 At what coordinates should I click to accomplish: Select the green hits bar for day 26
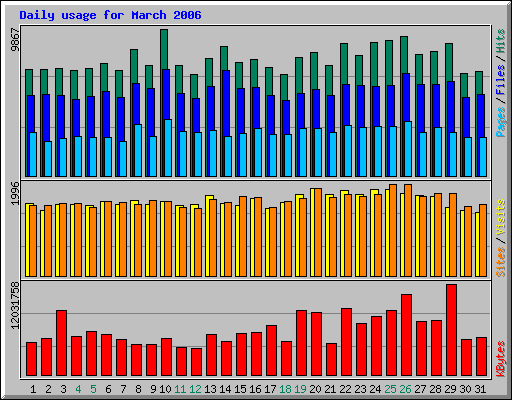404,55
